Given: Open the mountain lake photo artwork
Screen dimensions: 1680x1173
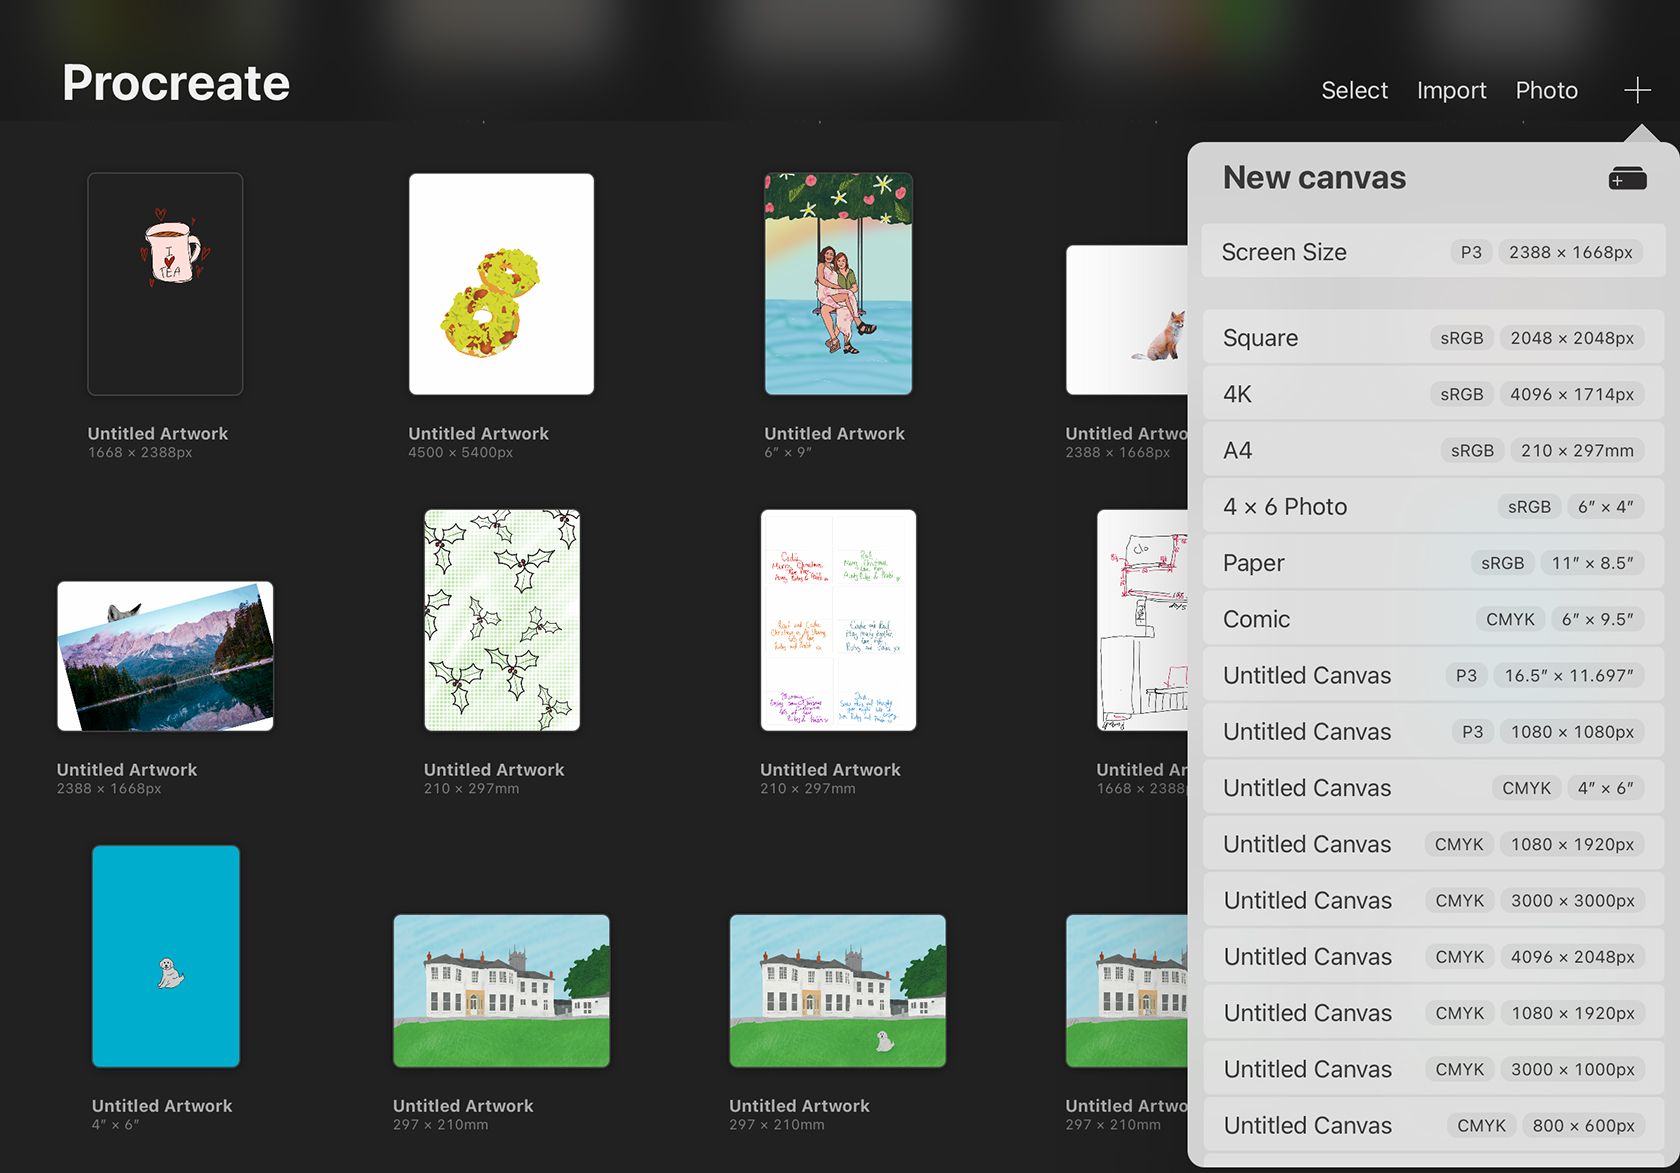Looking at the screenshot, I should (x=165, y=656).
